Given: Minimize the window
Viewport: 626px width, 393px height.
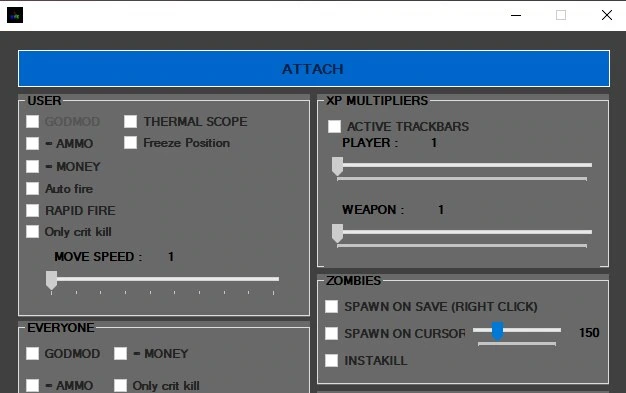Looking at the screenshot, I should point(516,15).
